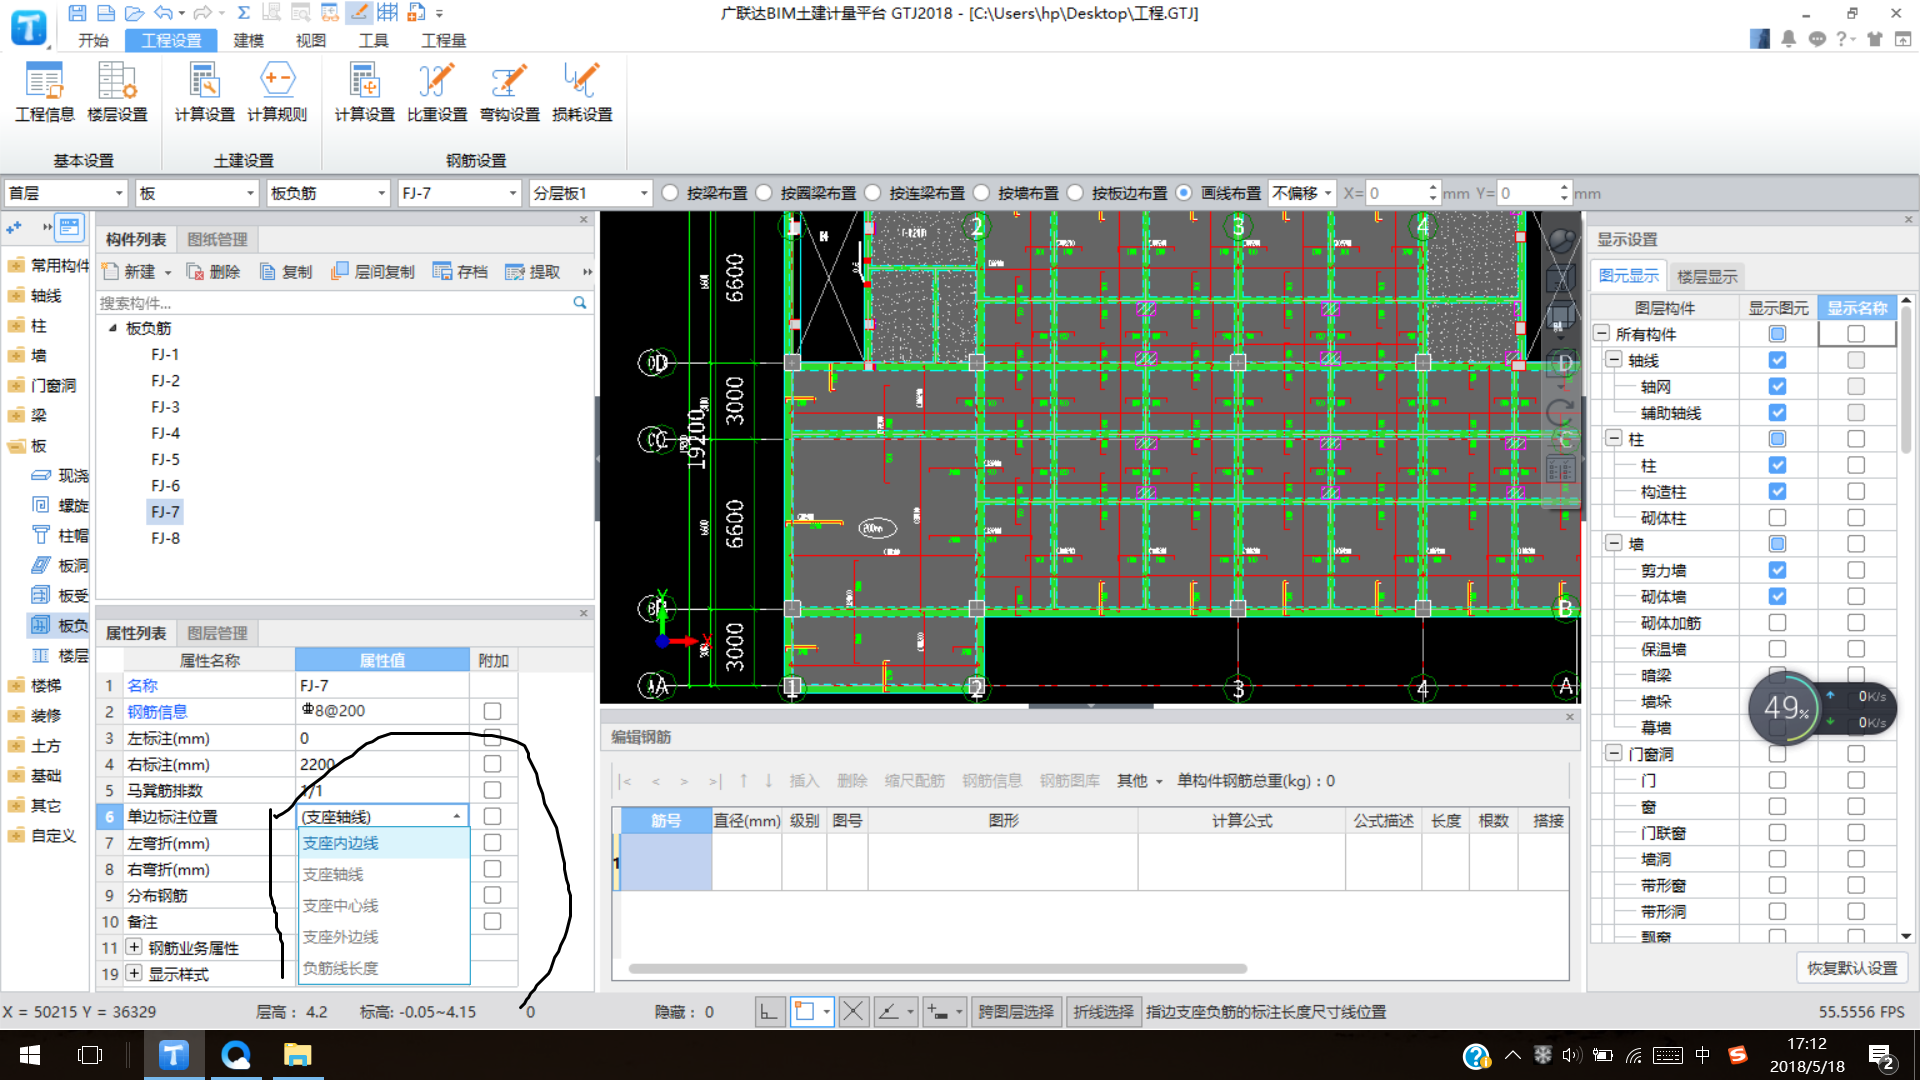The height and width of the screenshot is (1080, 1920).
Task: Collapse the 板负筋 tree node
Action: pos(112,328)
